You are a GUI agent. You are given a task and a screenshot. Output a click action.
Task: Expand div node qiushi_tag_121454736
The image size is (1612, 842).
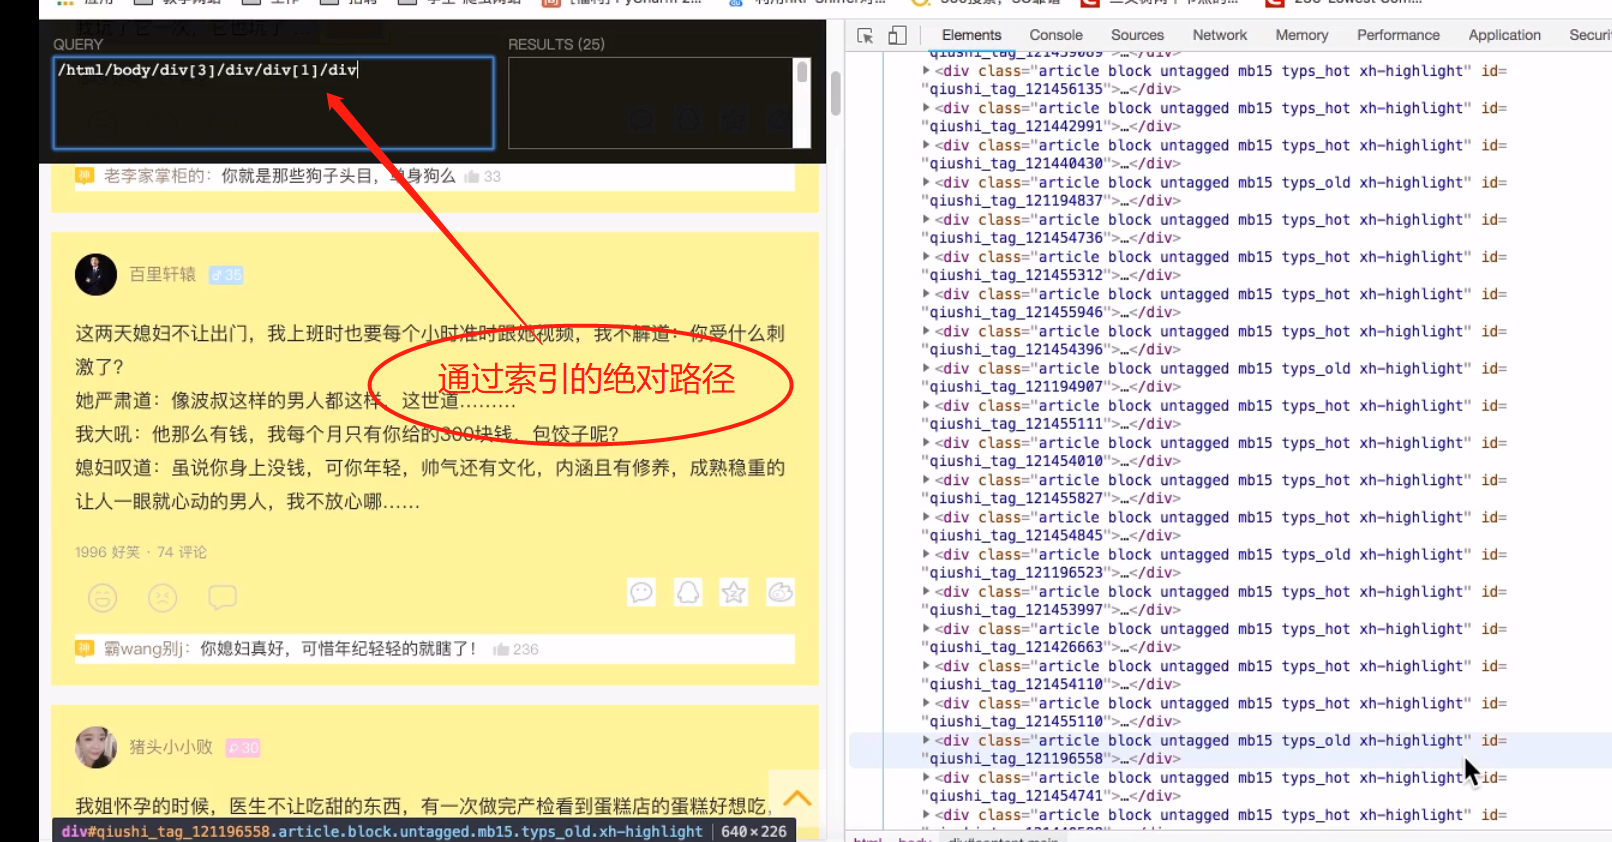click(x=926, y=219)
